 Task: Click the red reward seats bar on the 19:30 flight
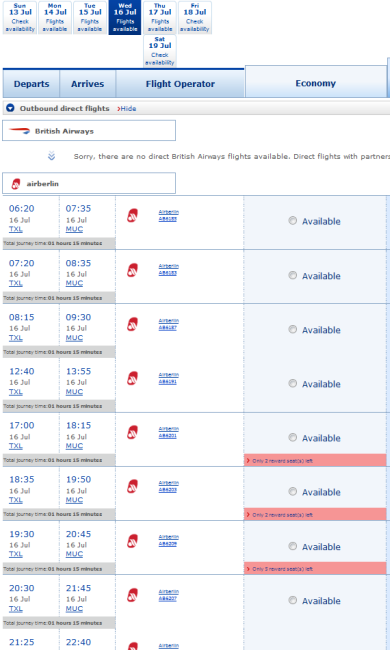(315, 568)
